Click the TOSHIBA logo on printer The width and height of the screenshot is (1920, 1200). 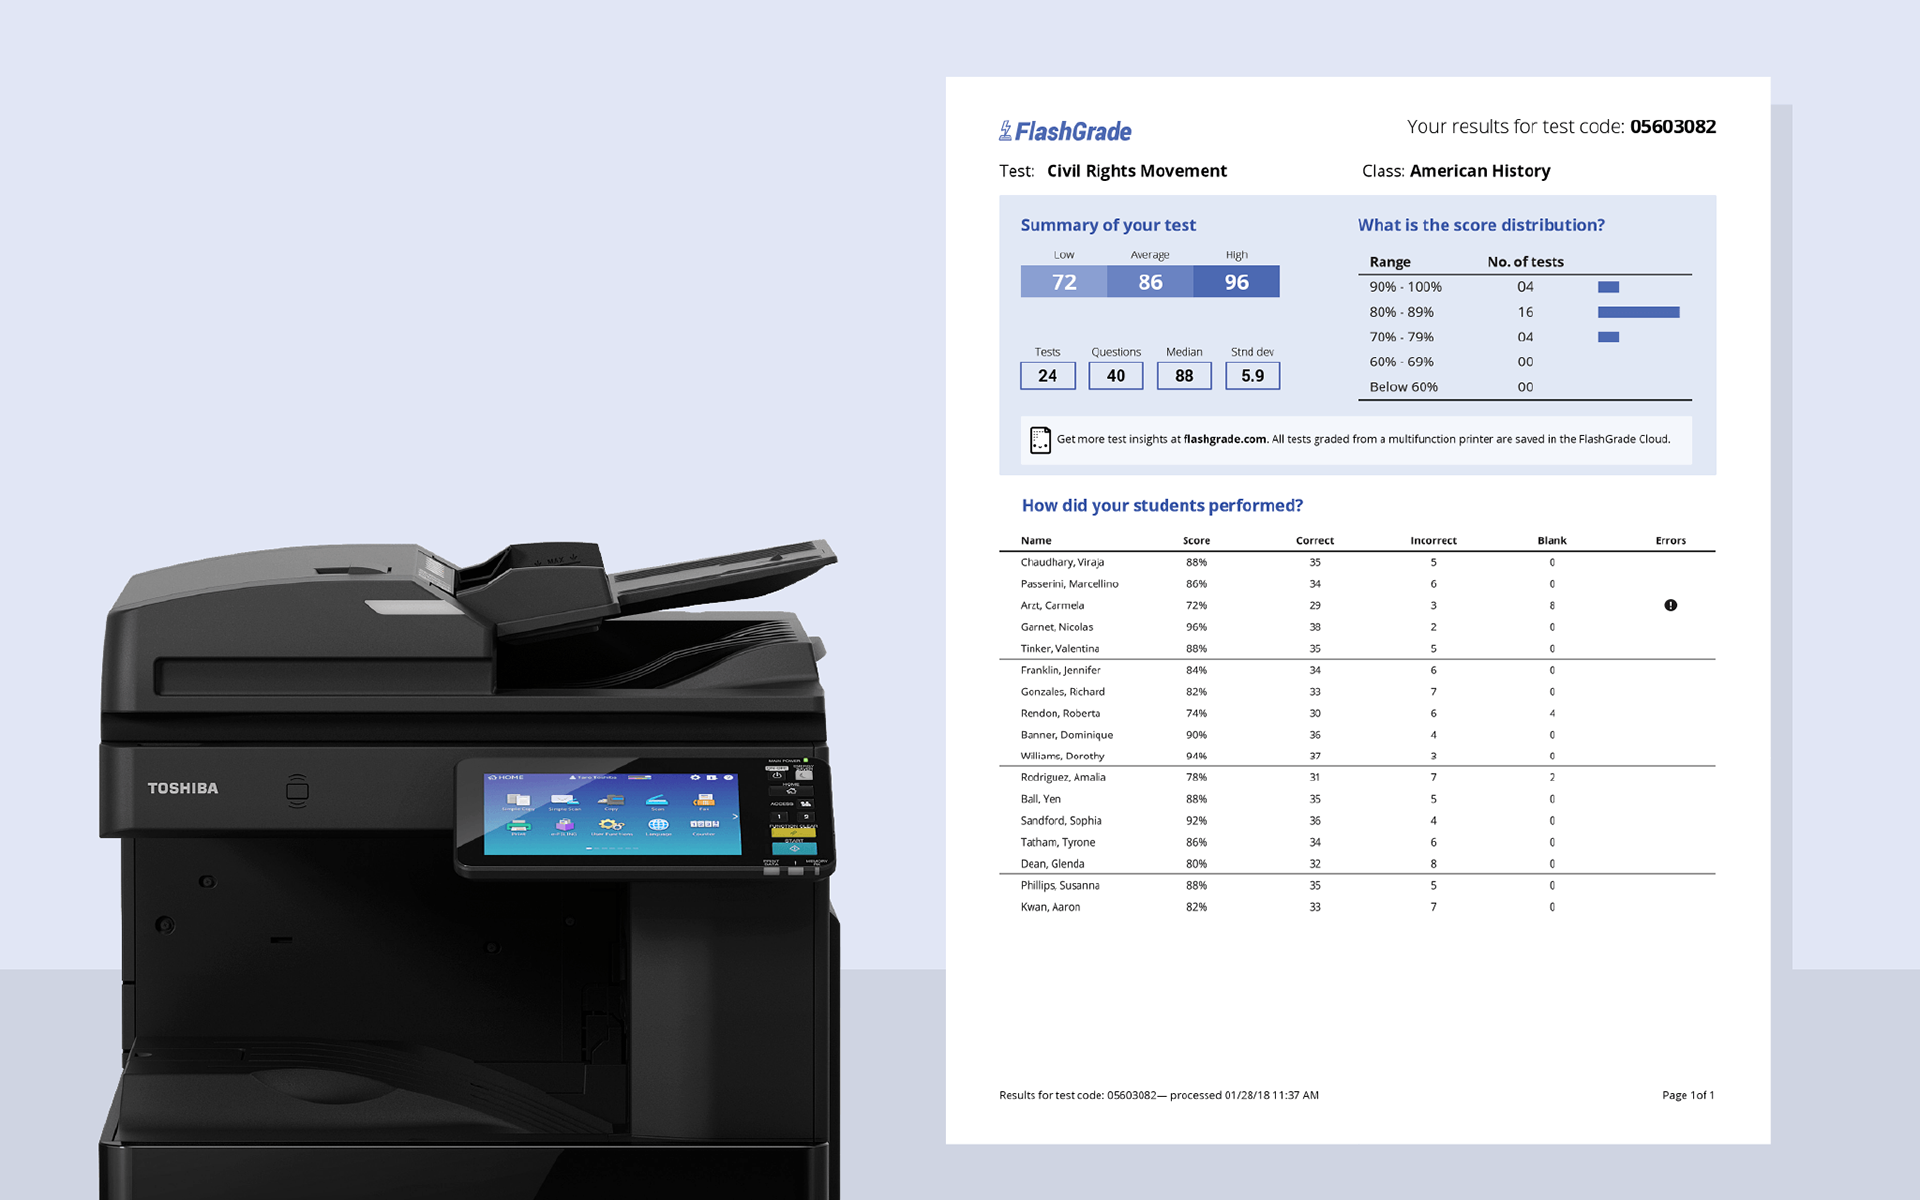[183, 788]
